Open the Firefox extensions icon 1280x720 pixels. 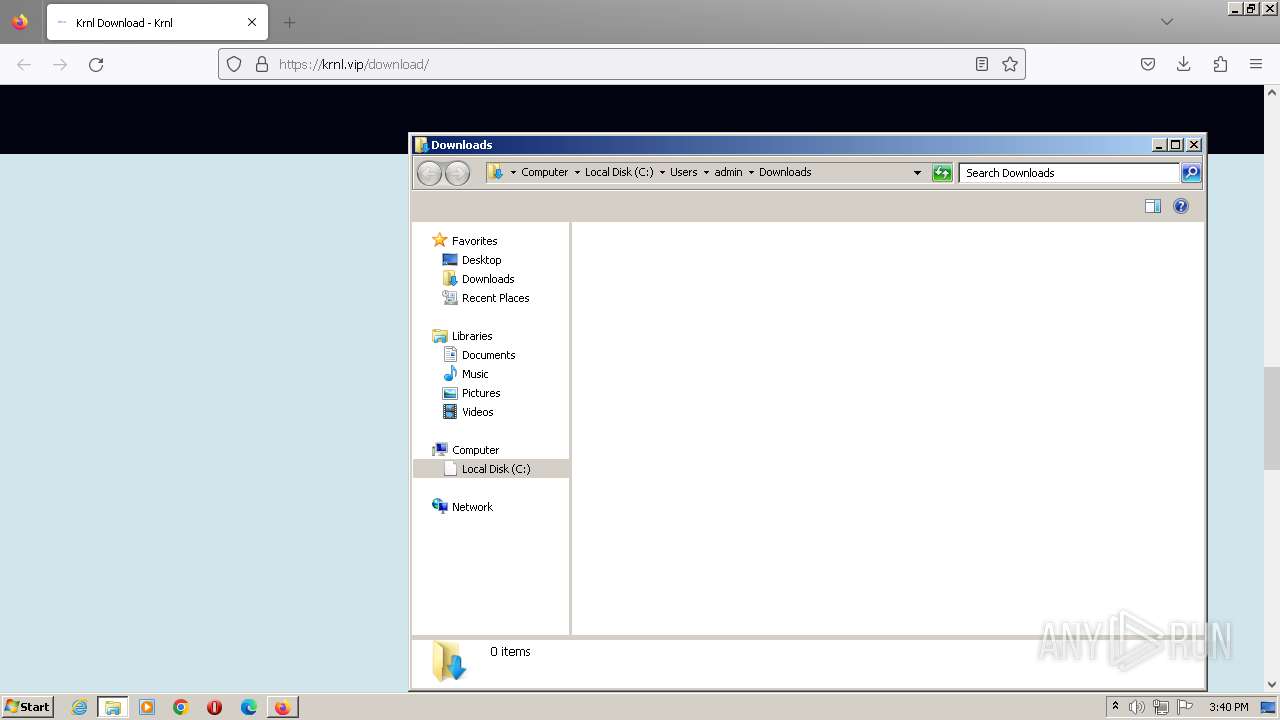click(x=1220, y=64)
